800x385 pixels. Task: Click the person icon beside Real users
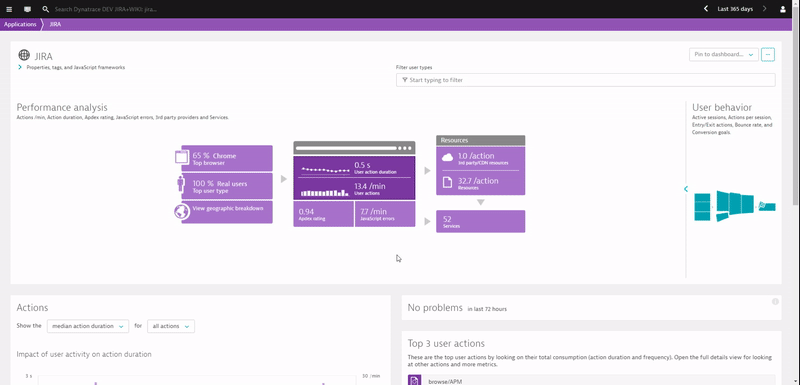click(181, 184)
